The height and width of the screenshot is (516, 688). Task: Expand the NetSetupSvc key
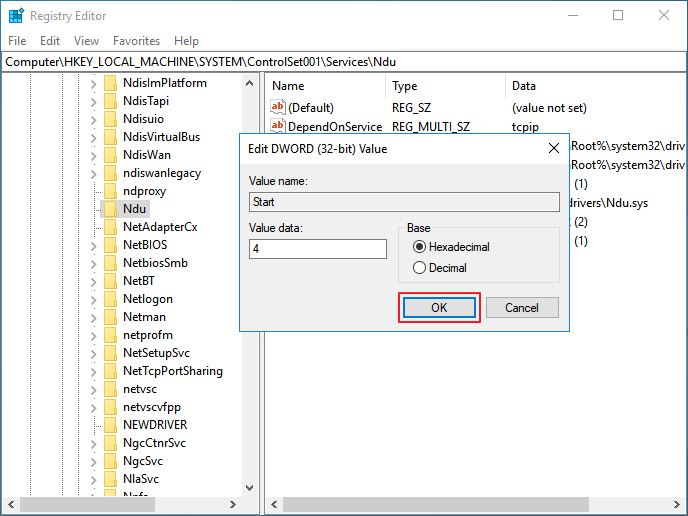point(93,354)
